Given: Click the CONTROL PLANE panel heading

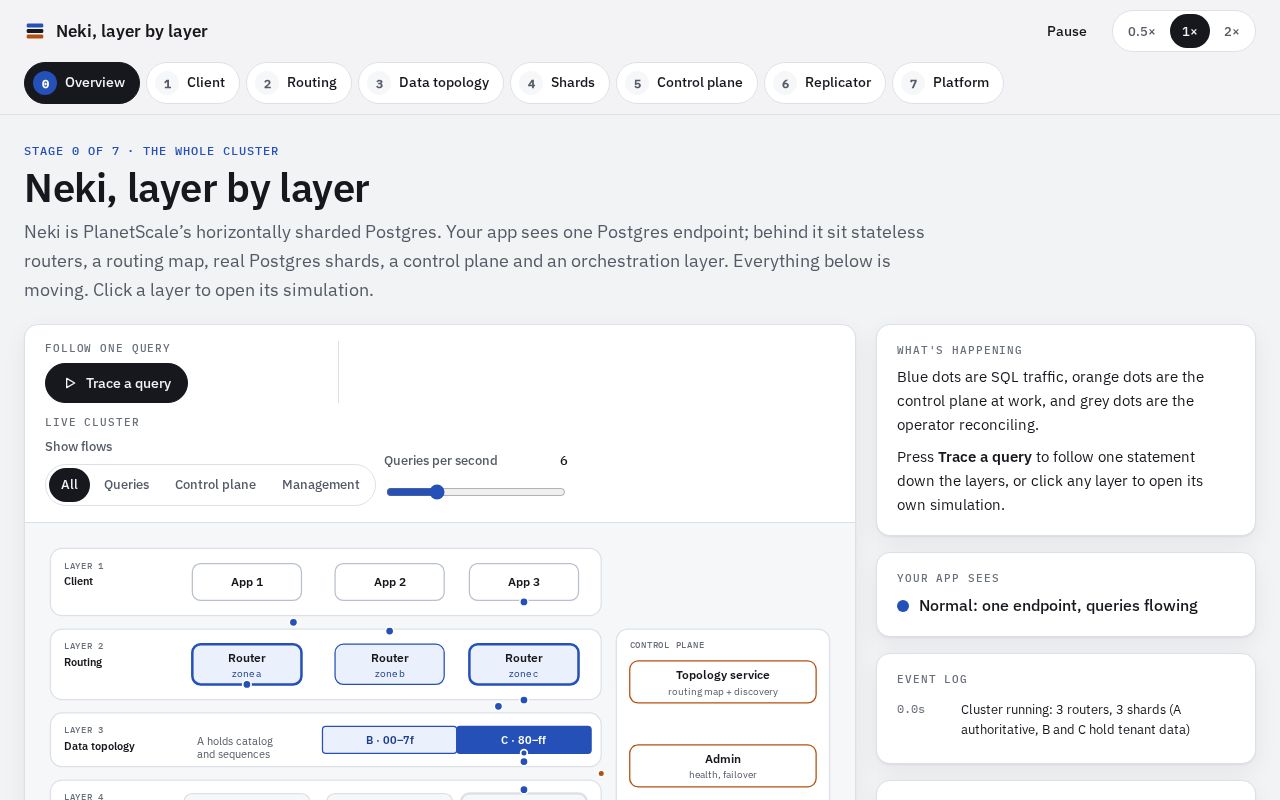Looking at the screenshot, I should tap(667, 646).
